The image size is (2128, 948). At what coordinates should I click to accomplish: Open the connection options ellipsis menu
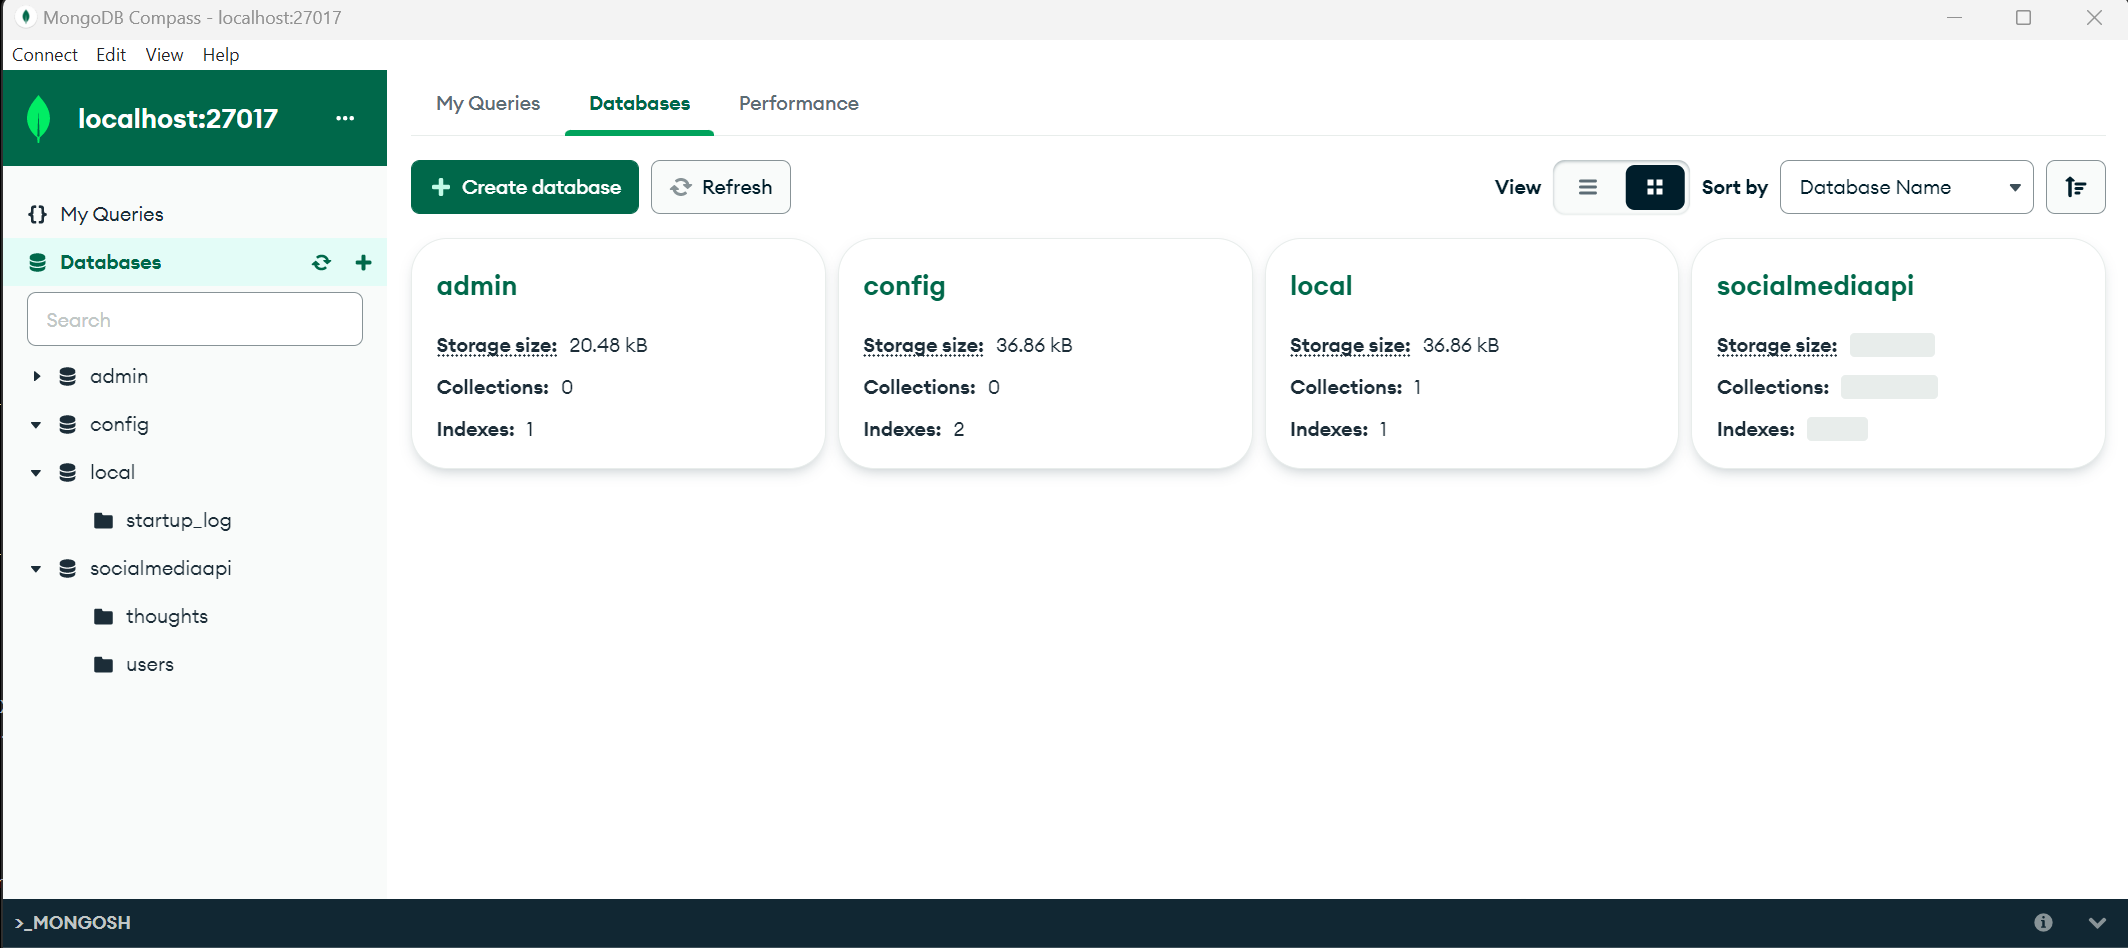click(345, 118)
